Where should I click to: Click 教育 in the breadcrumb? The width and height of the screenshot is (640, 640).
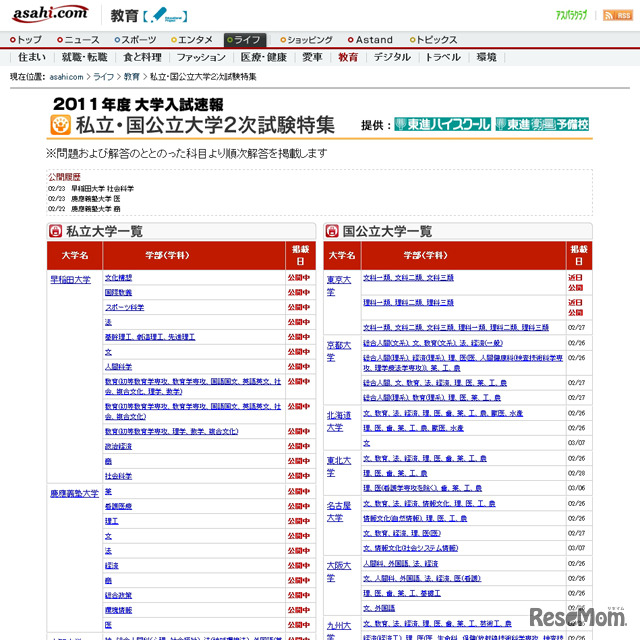coord(131,77)
